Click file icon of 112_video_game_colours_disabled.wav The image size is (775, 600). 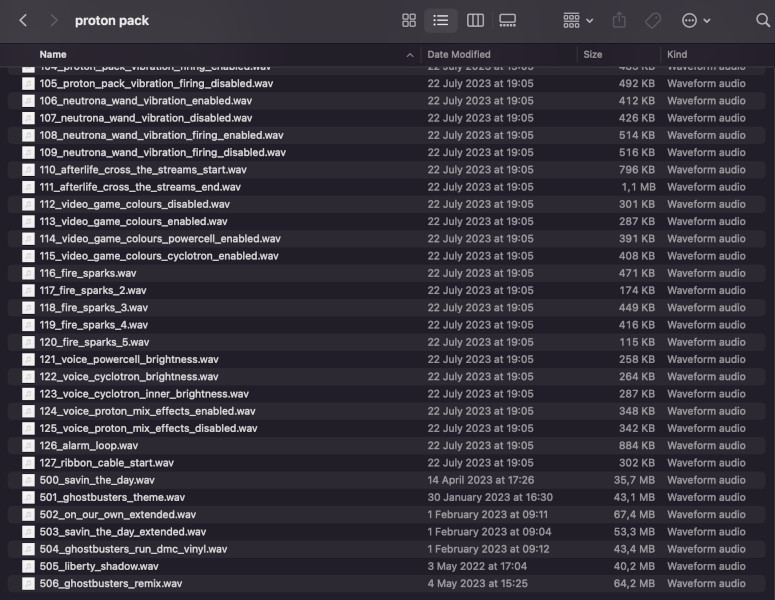point(29,205)
